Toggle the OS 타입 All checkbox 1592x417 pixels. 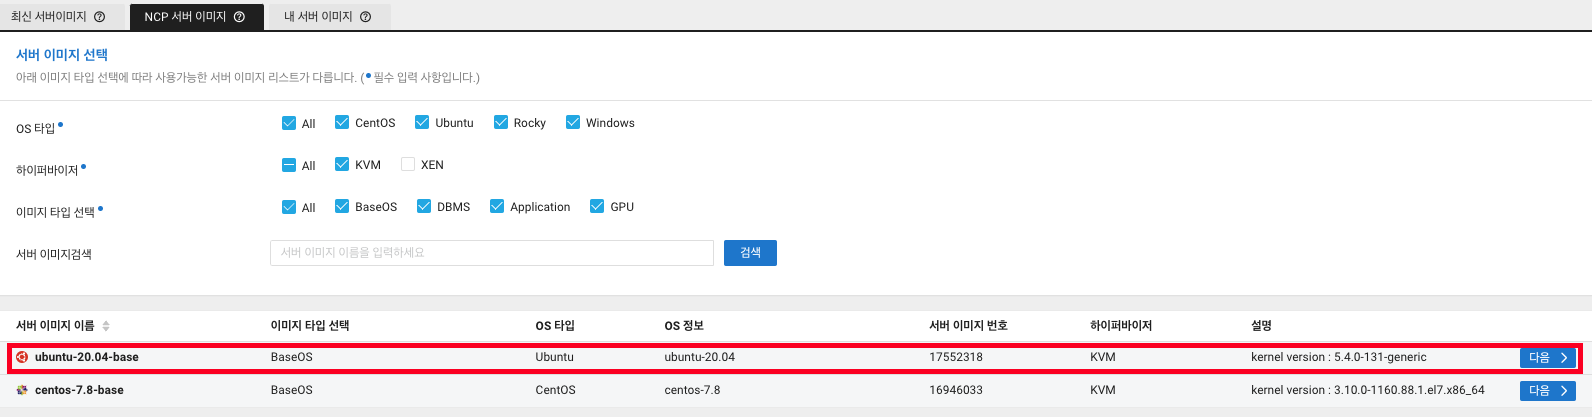tap(289, 123)
